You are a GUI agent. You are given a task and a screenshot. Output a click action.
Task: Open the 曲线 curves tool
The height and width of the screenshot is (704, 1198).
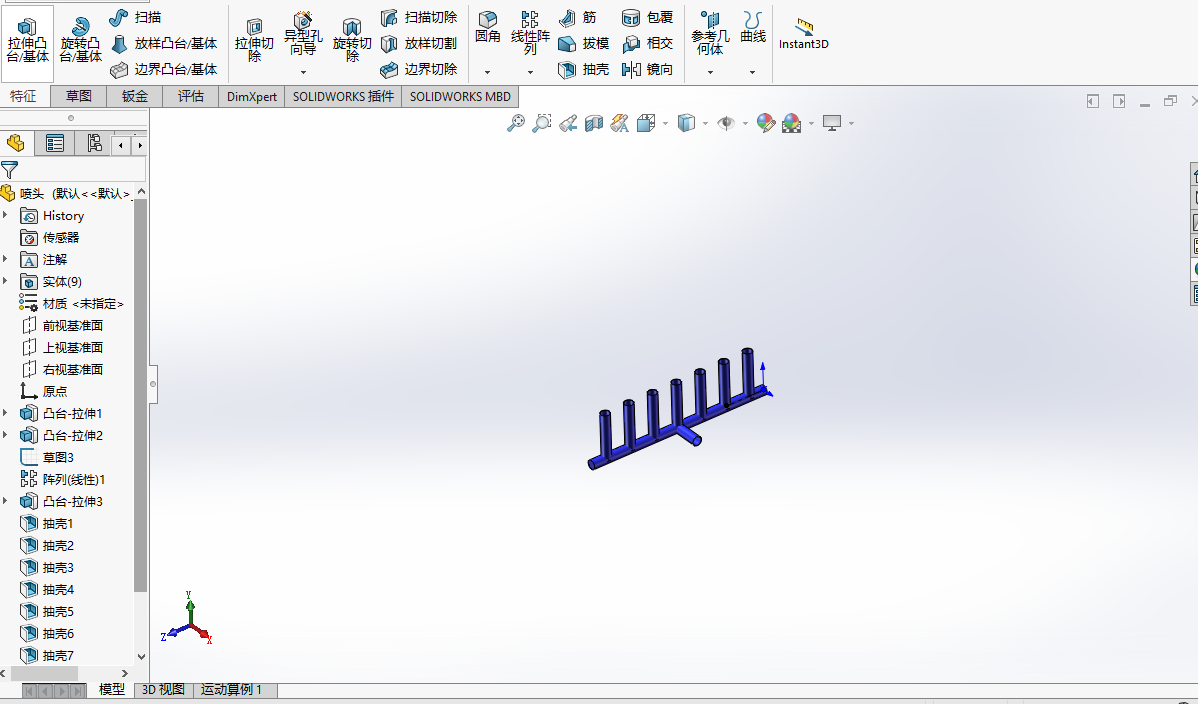(x=753, y=27)
